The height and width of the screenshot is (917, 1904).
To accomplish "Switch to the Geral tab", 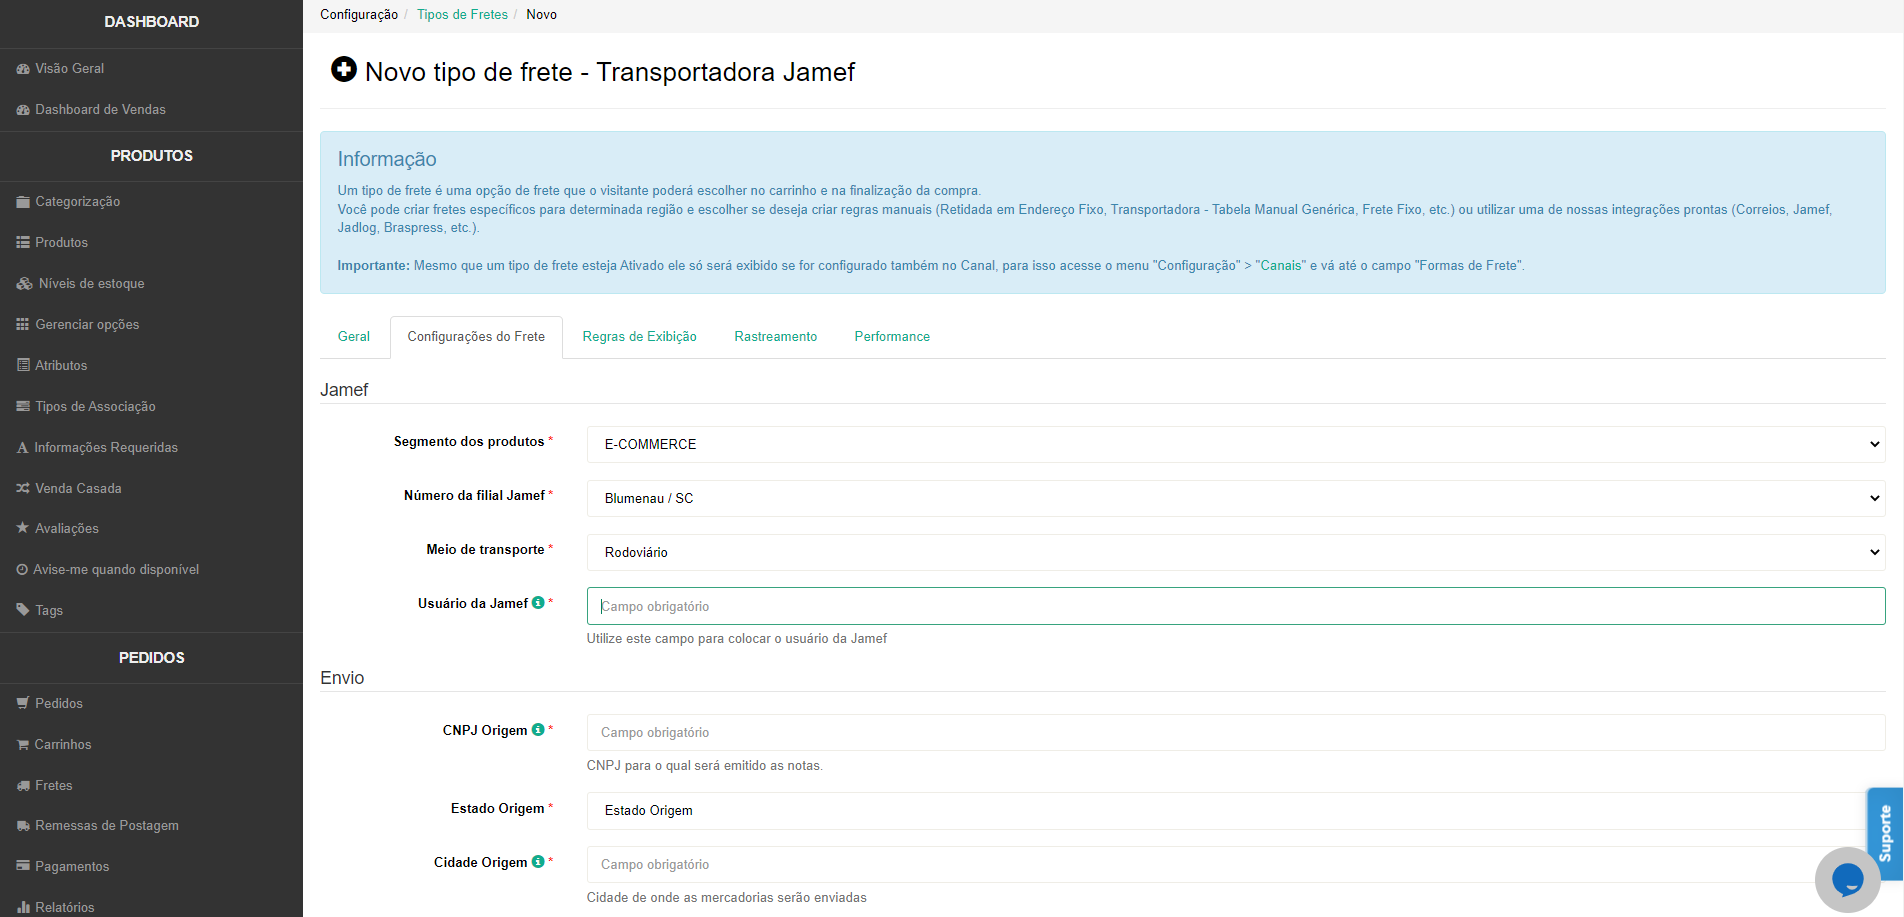I will coord(354,337).
